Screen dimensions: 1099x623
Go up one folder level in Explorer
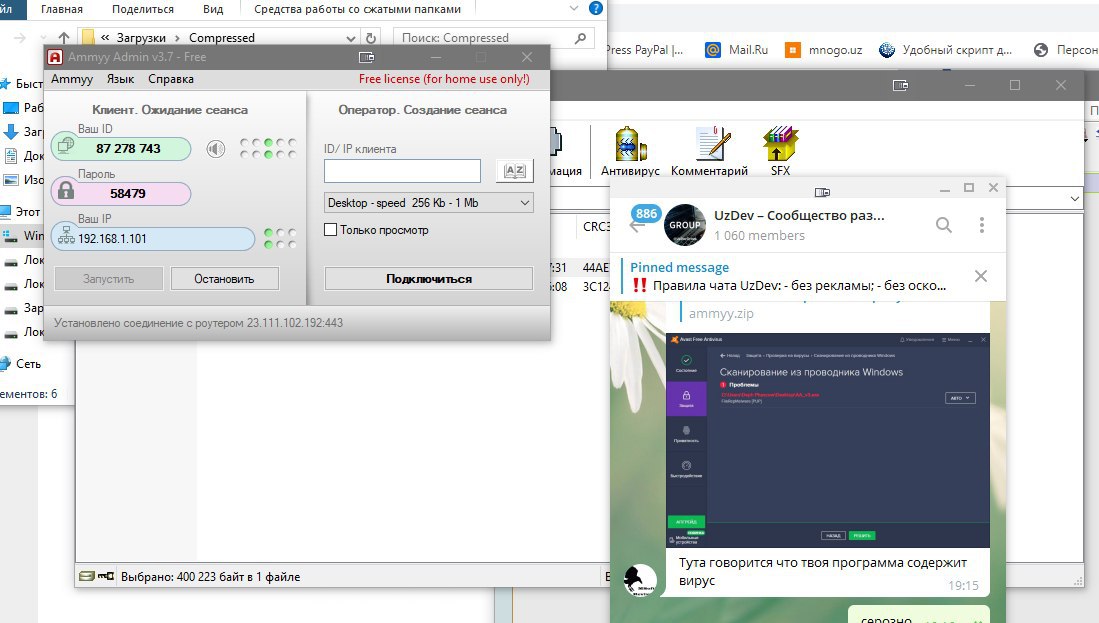(64, 38)
